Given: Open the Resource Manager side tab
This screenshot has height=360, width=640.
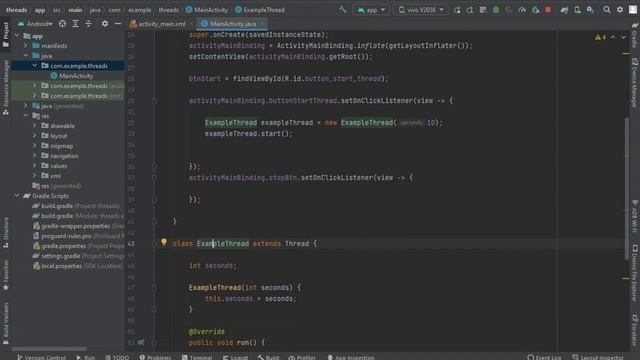Looking at the screenshot, I should pos(6,87).
